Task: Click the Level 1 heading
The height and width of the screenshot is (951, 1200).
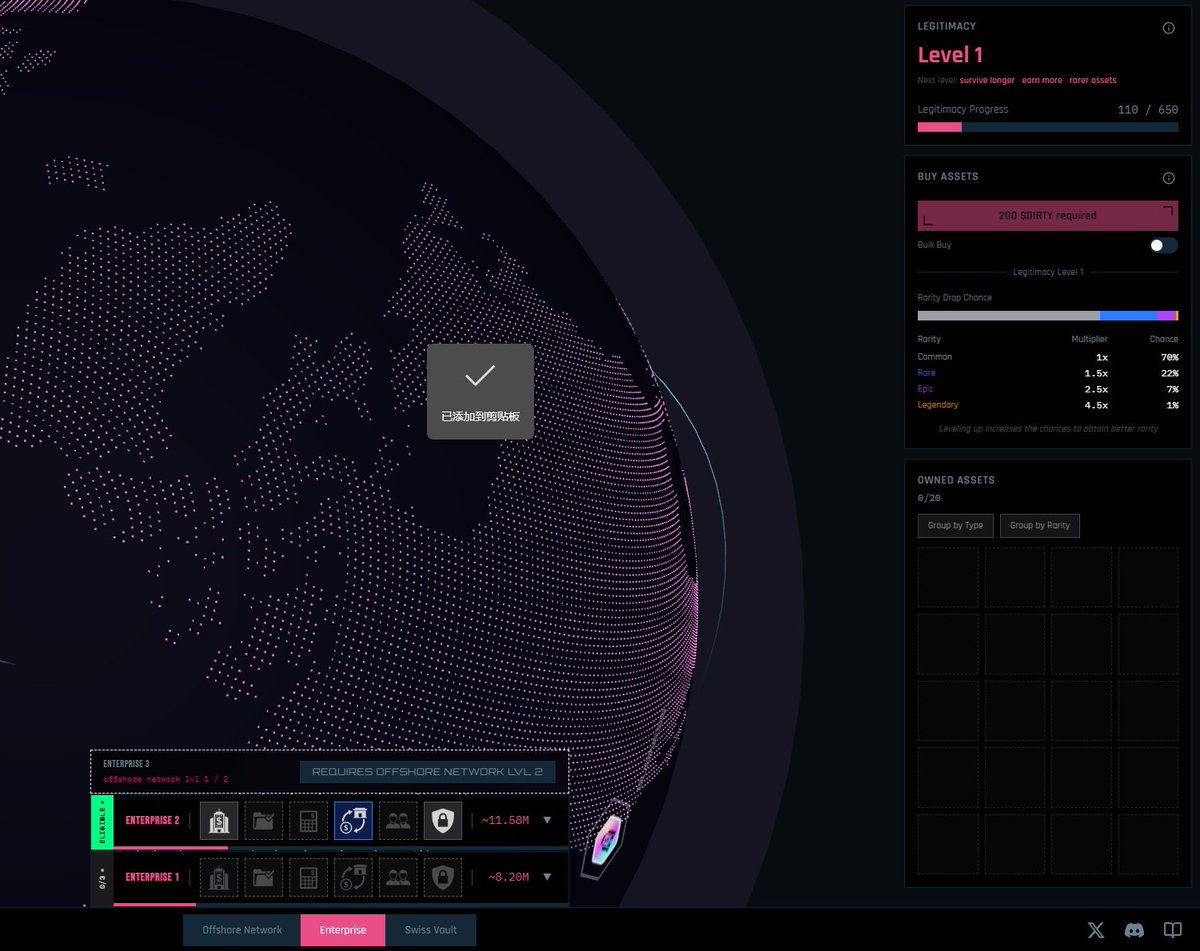Action: coord(951,55)
